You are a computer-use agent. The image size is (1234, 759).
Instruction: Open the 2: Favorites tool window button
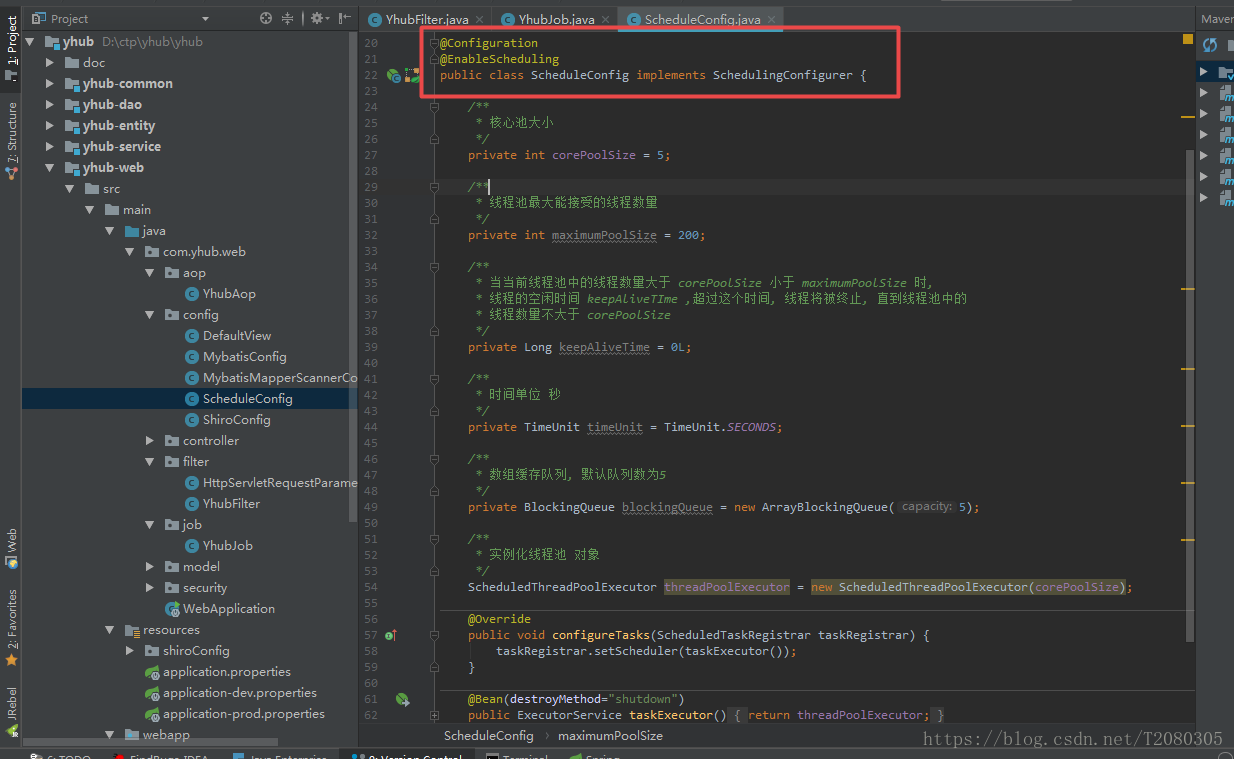point(11,628)
